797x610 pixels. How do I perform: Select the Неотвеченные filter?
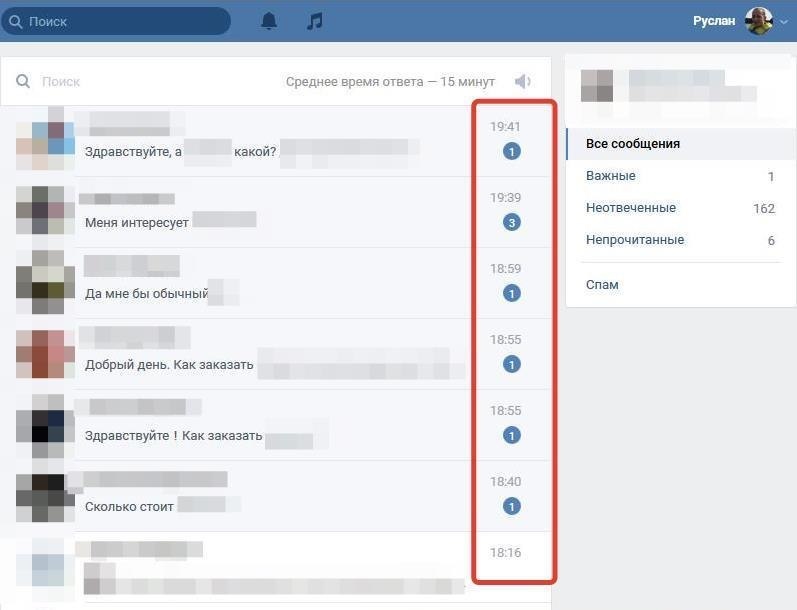click(x=681, y=208)
